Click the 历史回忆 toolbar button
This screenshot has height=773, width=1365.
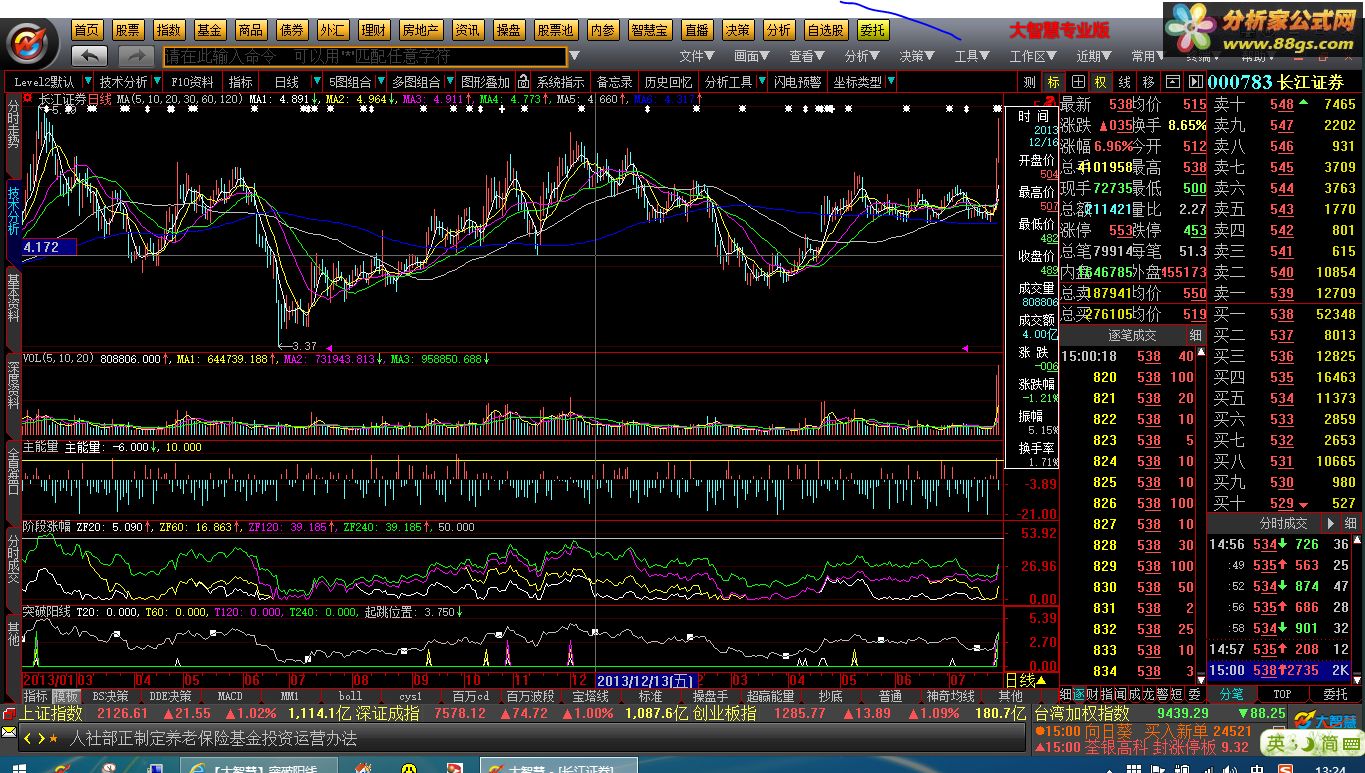pos(668,82)
